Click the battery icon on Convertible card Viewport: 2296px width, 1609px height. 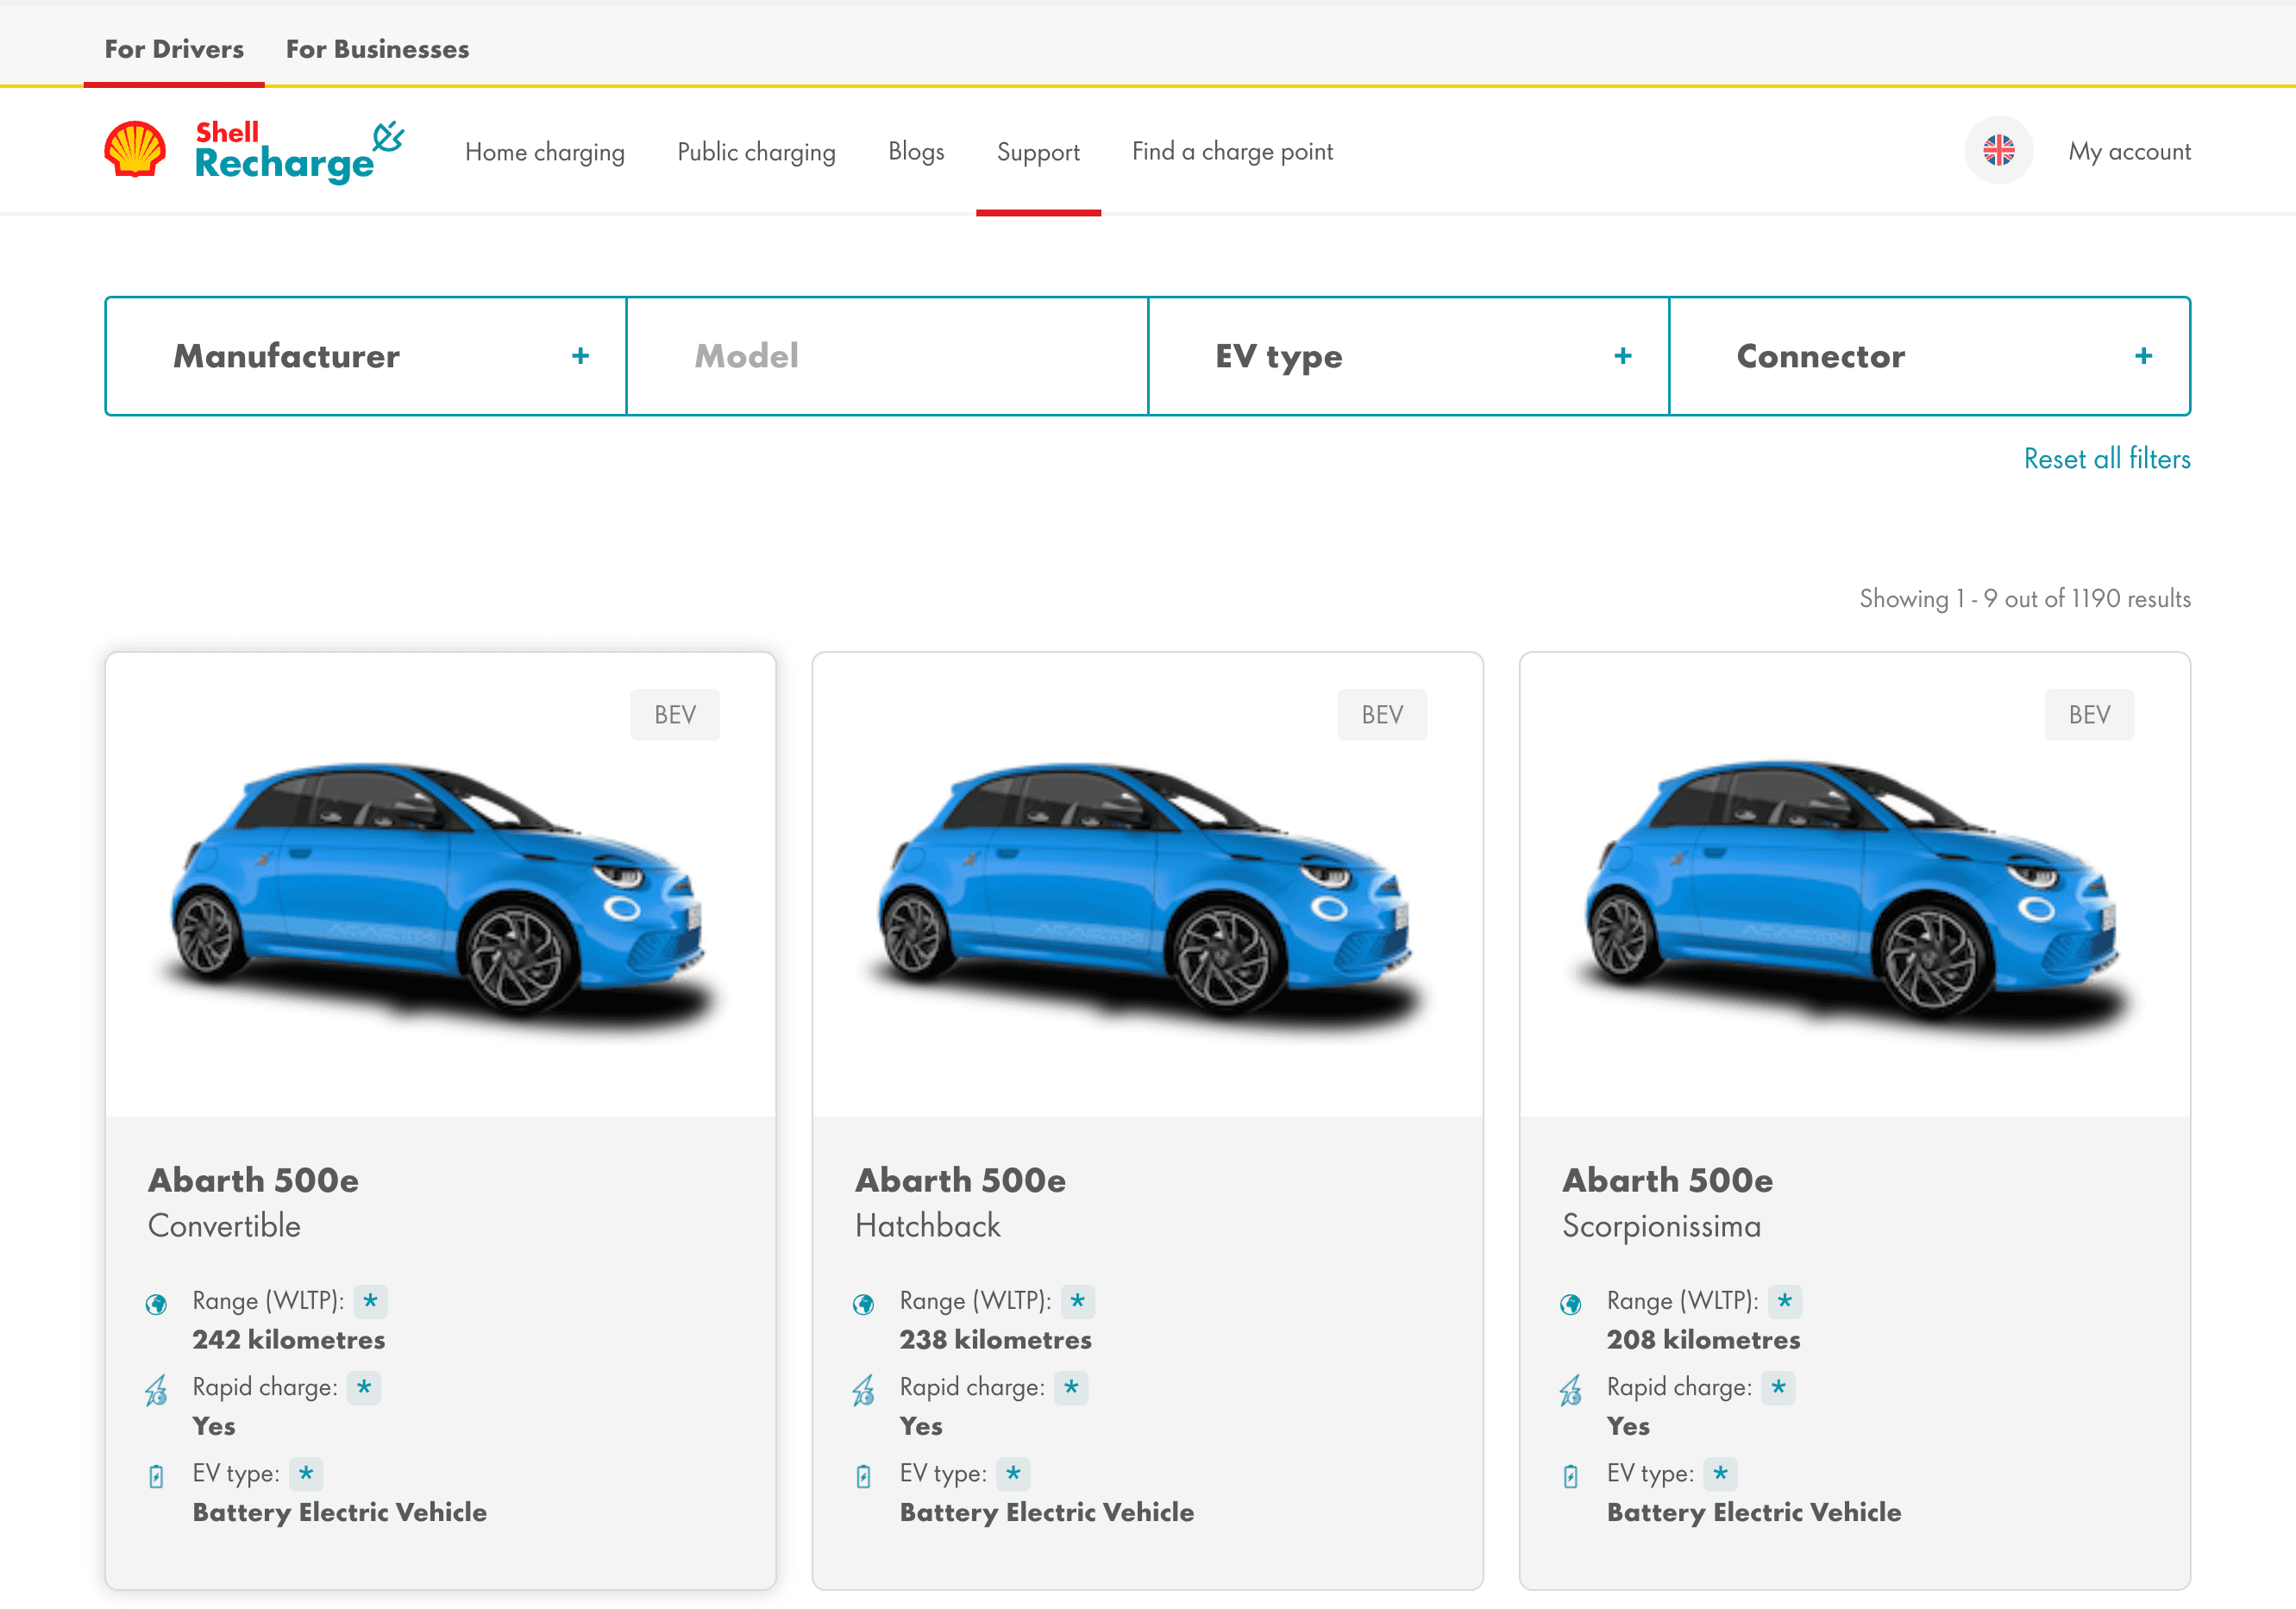[156, 1476]
